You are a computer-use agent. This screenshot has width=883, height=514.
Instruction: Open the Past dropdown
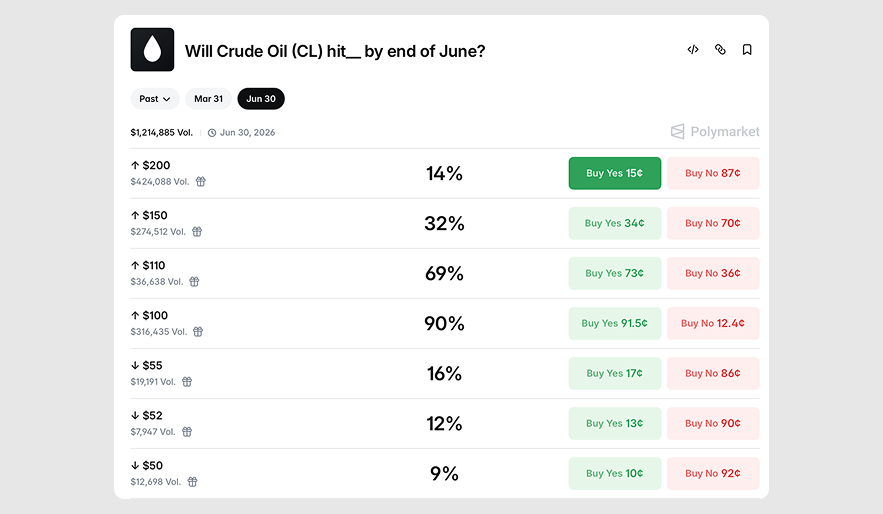coord(155,99)
